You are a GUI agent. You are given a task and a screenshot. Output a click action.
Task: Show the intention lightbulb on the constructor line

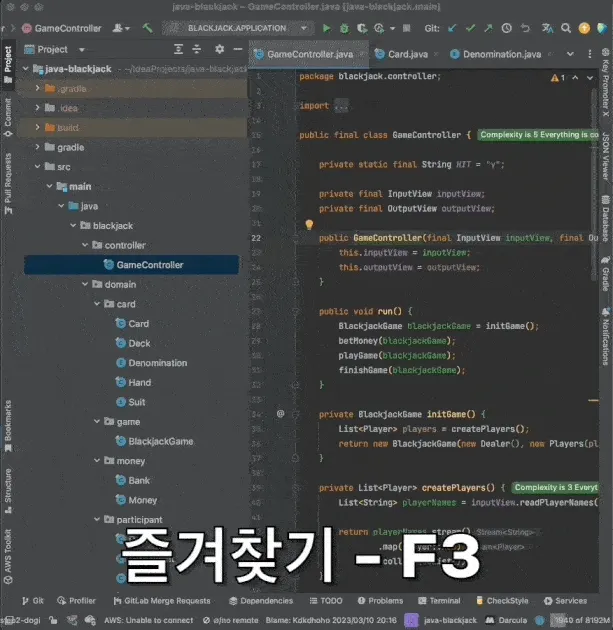309,224
